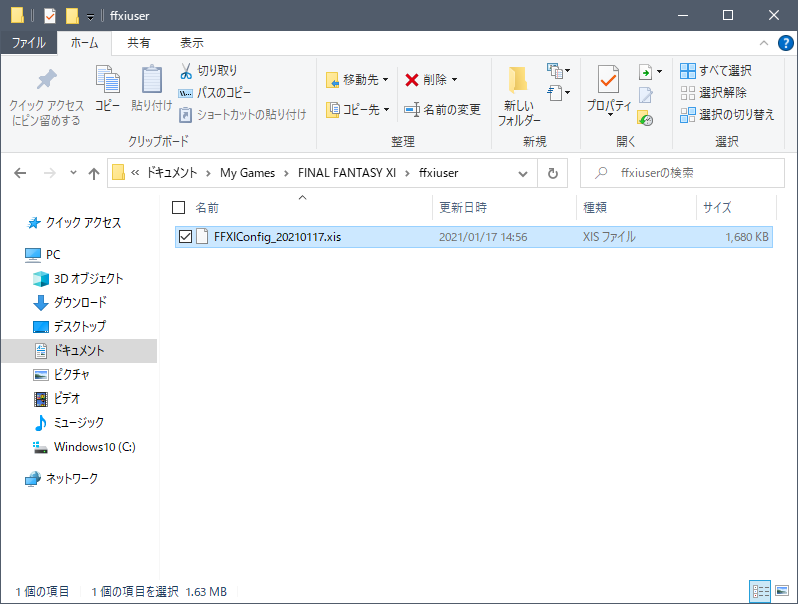Switch to details view layout

[x=761, y=591]
